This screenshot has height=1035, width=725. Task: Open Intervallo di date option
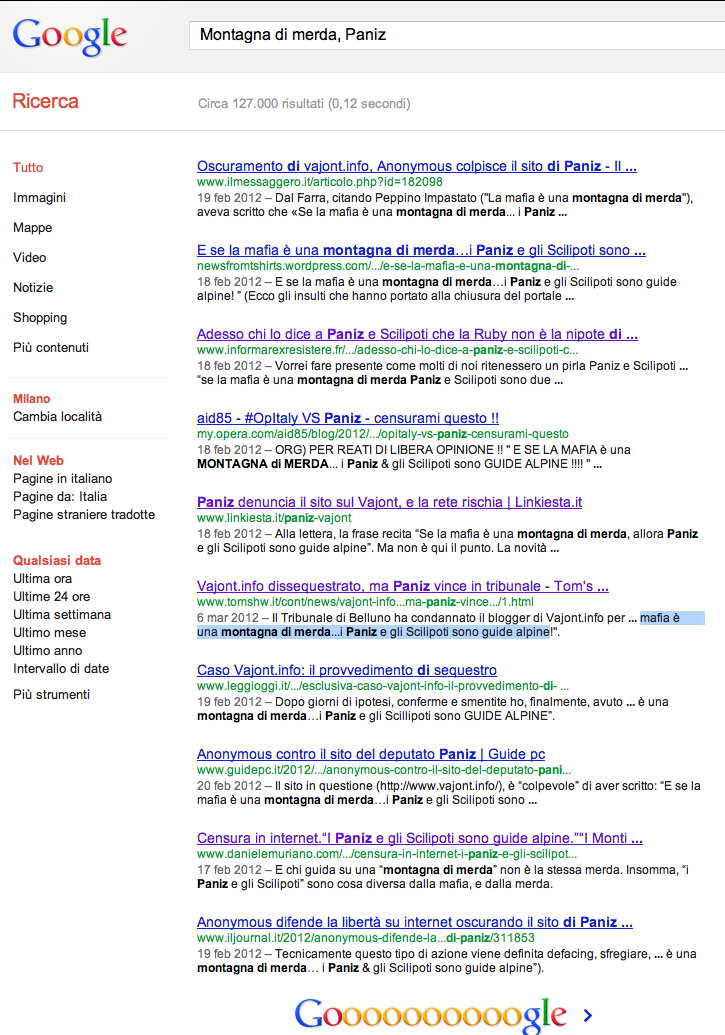coord(61,669)
